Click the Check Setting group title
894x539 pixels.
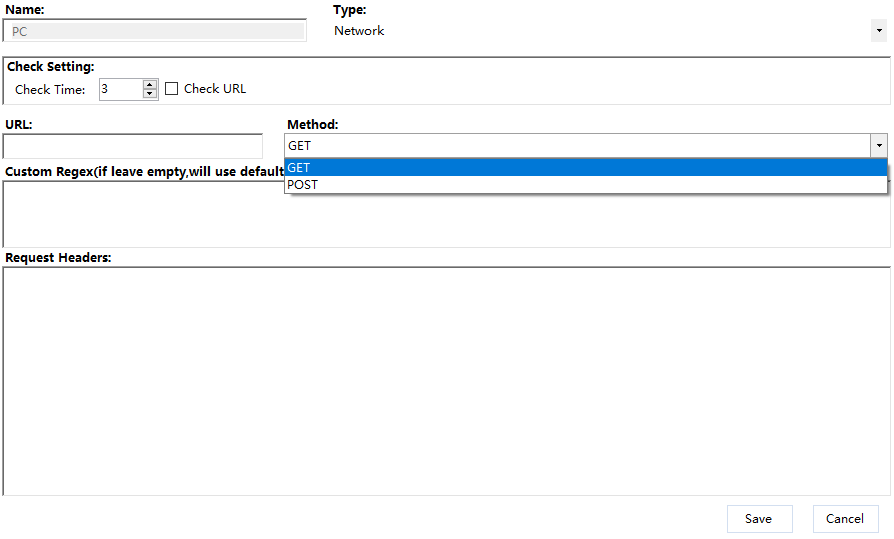click(x=51, y=67)
